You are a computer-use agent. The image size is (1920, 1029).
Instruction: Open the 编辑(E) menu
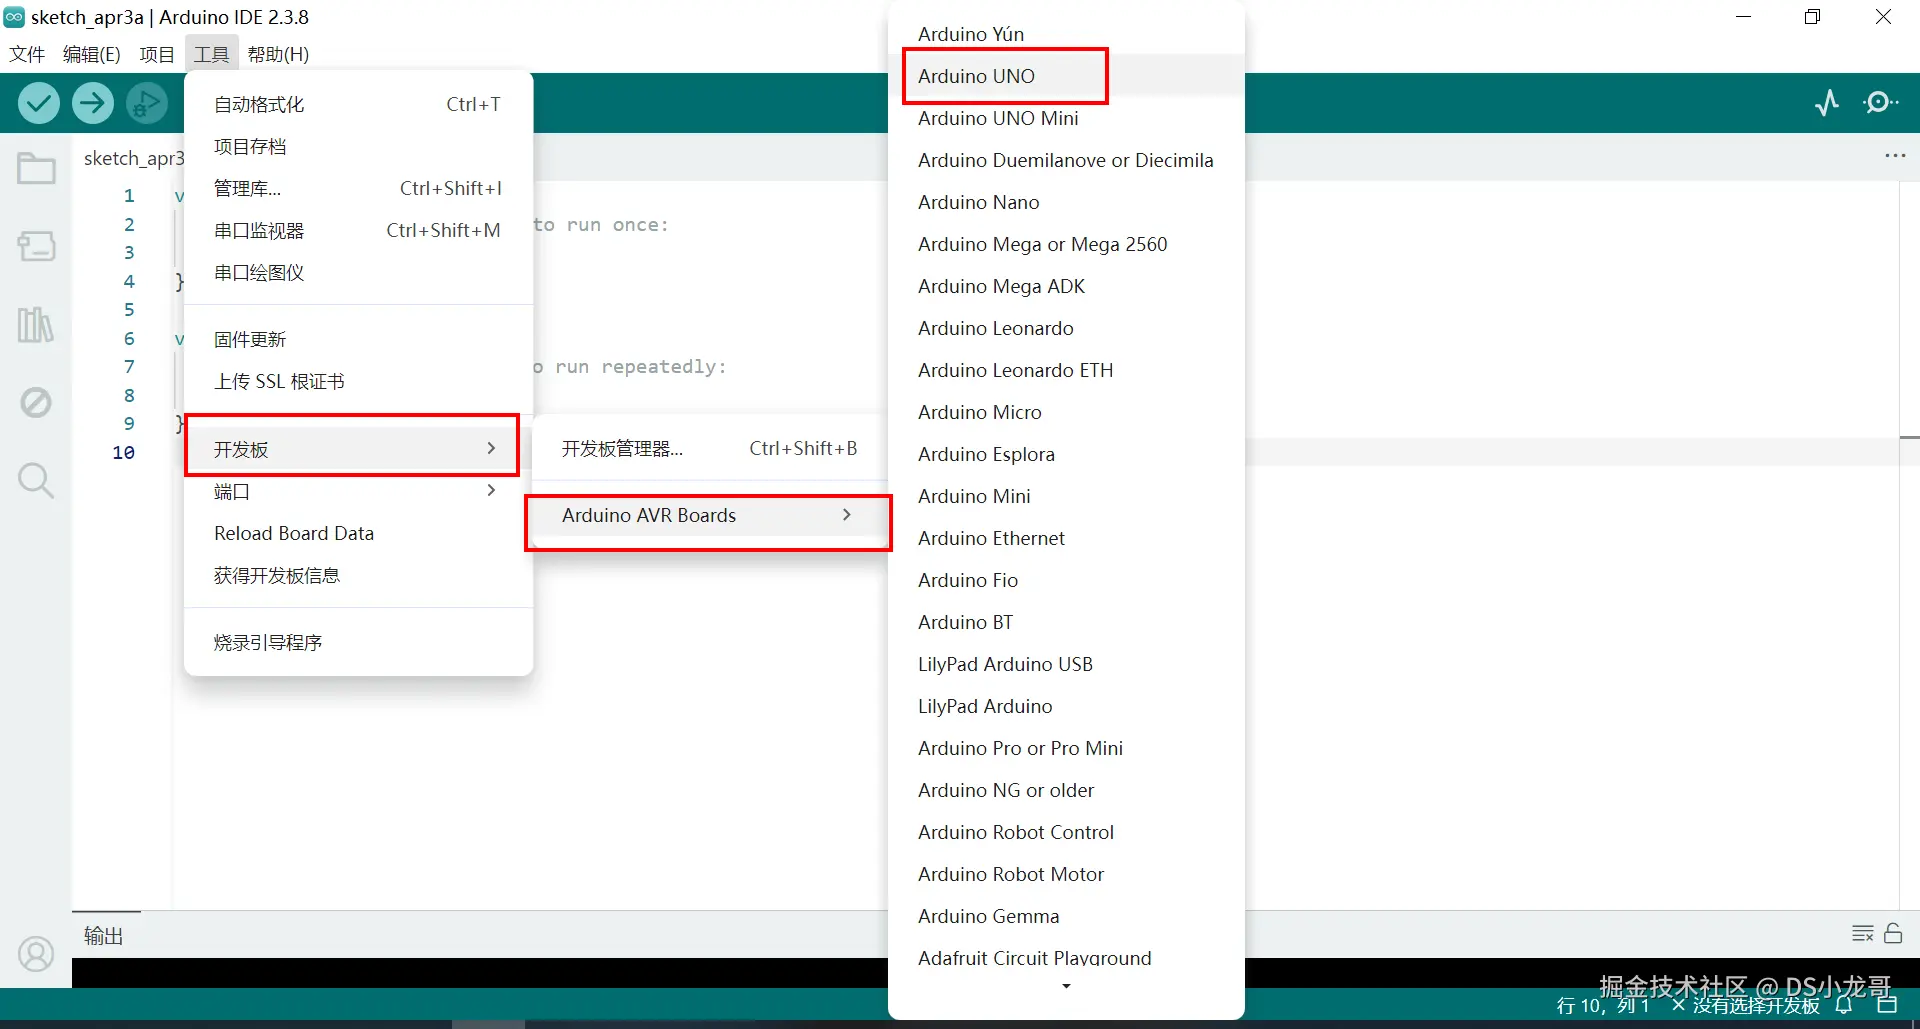pos(91,54)
